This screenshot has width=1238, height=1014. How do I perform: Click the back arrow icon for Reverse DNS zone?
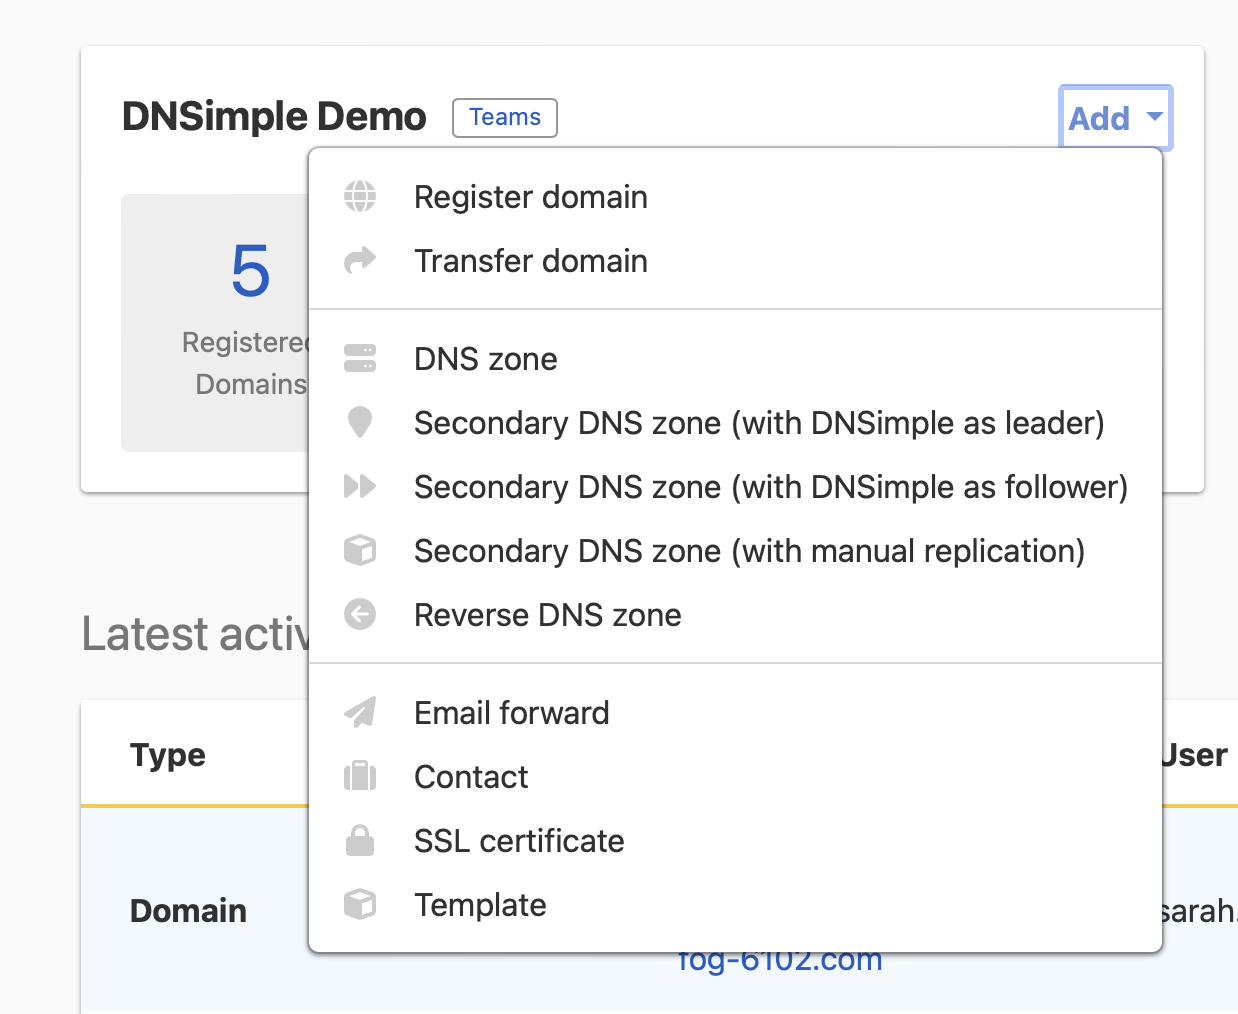pyautogui.click(x=359, y=615)
